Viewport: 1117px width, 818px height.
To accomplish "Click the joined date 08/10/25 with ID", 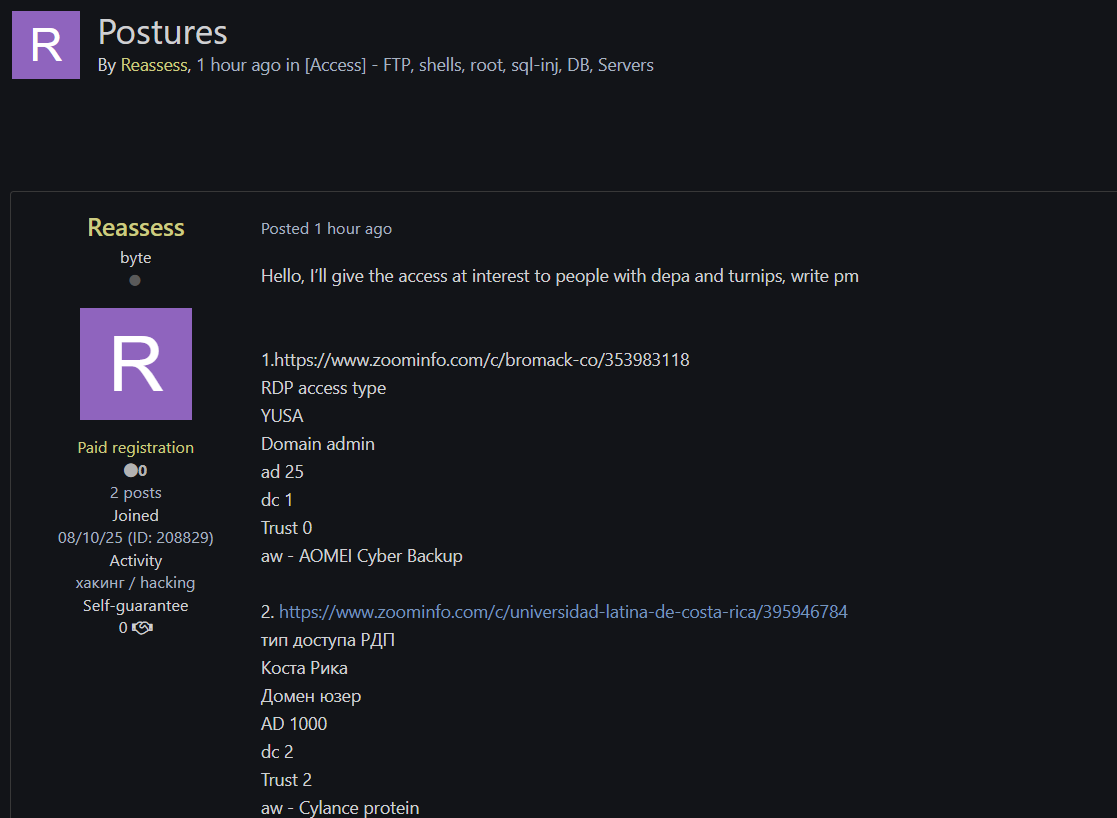I will [136, 538].
